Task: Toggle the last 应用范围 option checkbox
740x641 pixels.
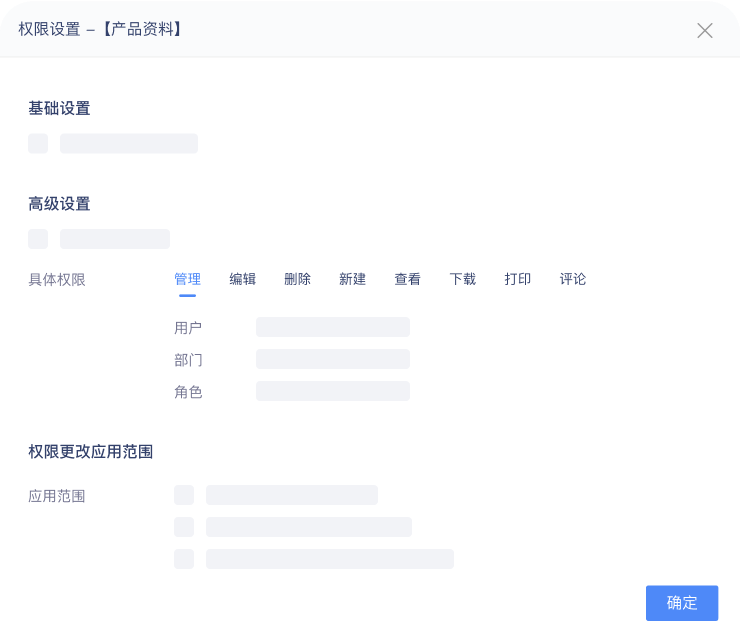Action: click(184, 559)
